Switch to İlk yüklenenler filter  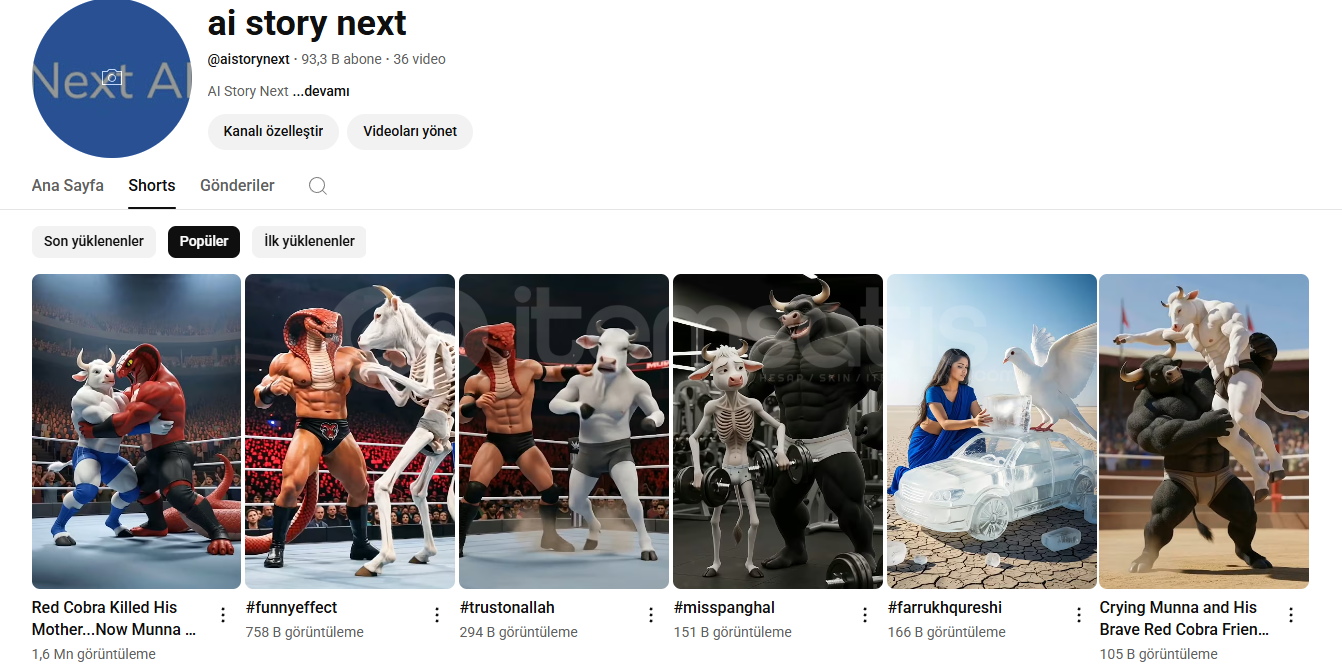point(309,242)
